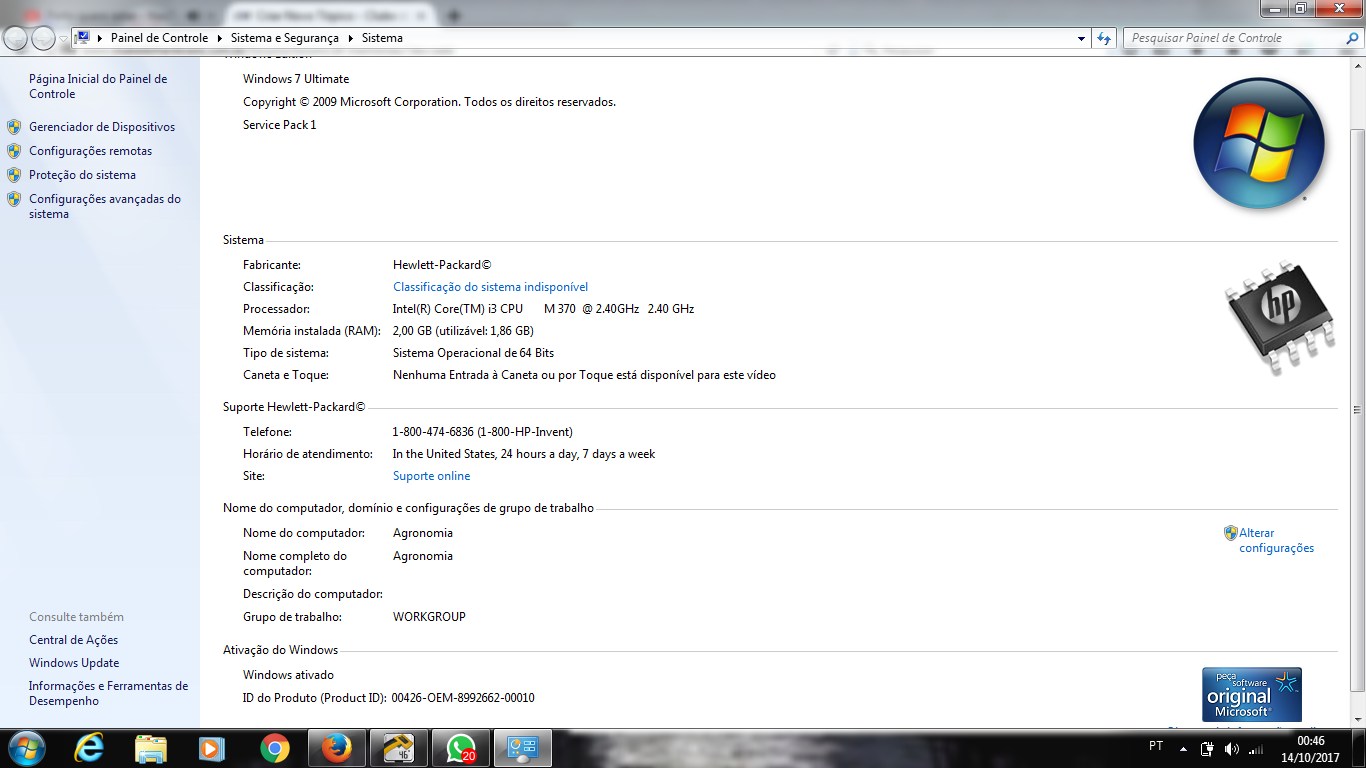Screen dimensions: 1366x768
Task: Click the phone number 1-800-474-6836
Action: point(433,432)
